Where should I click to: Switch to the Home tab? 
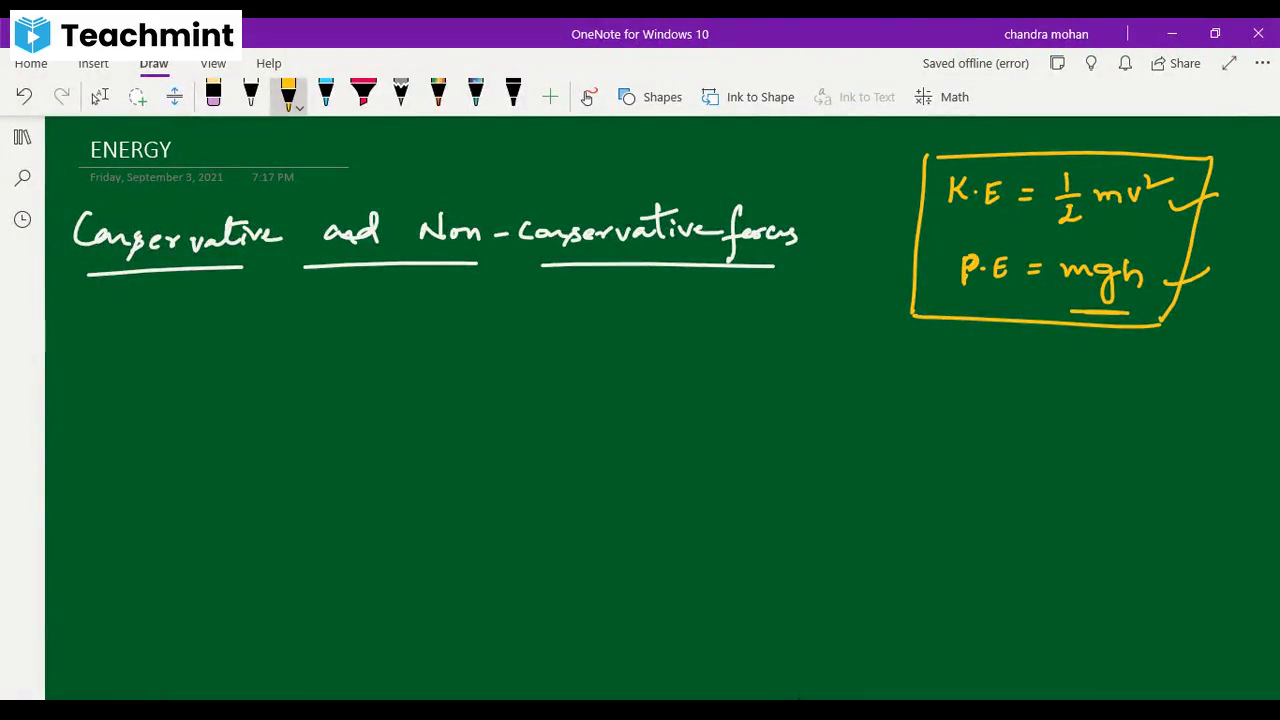31,63
